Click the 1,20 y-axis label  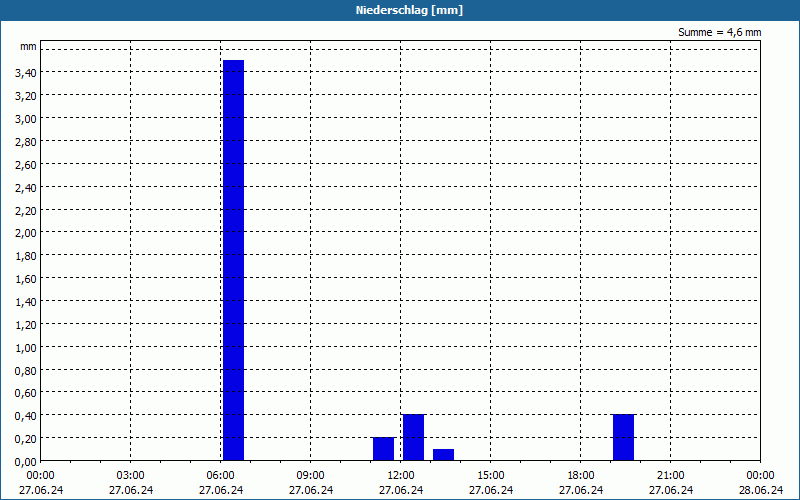tap(26, 325)
